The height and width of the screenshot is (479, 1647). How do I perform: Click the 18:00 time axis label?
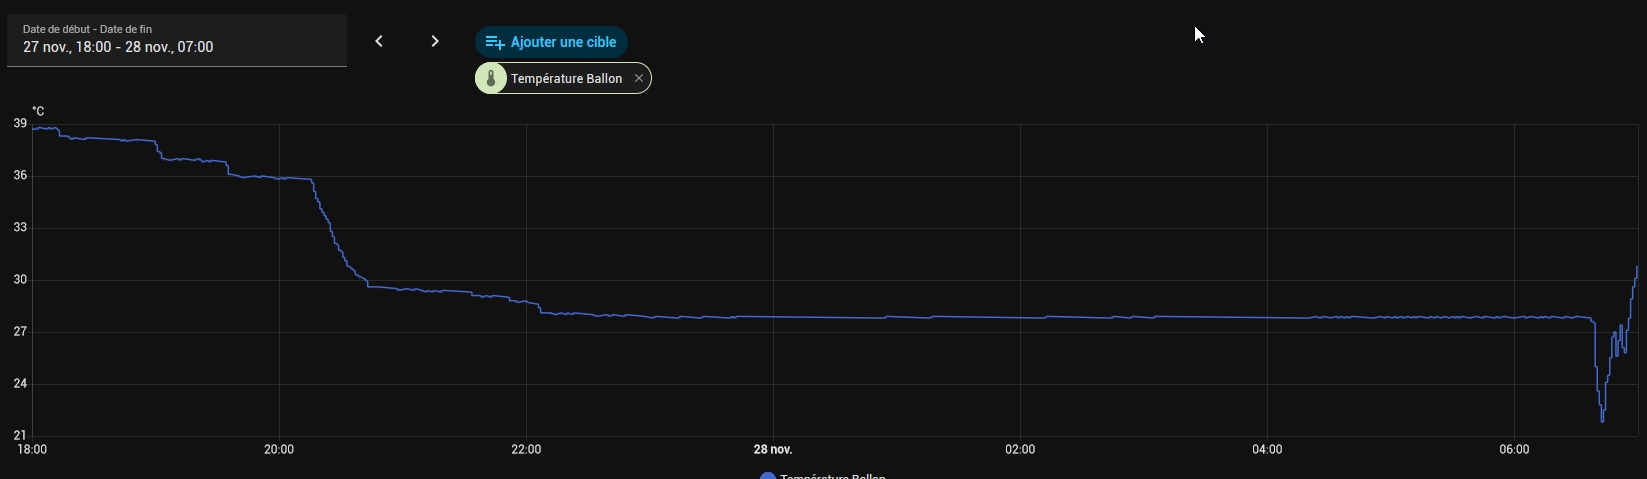33,450
